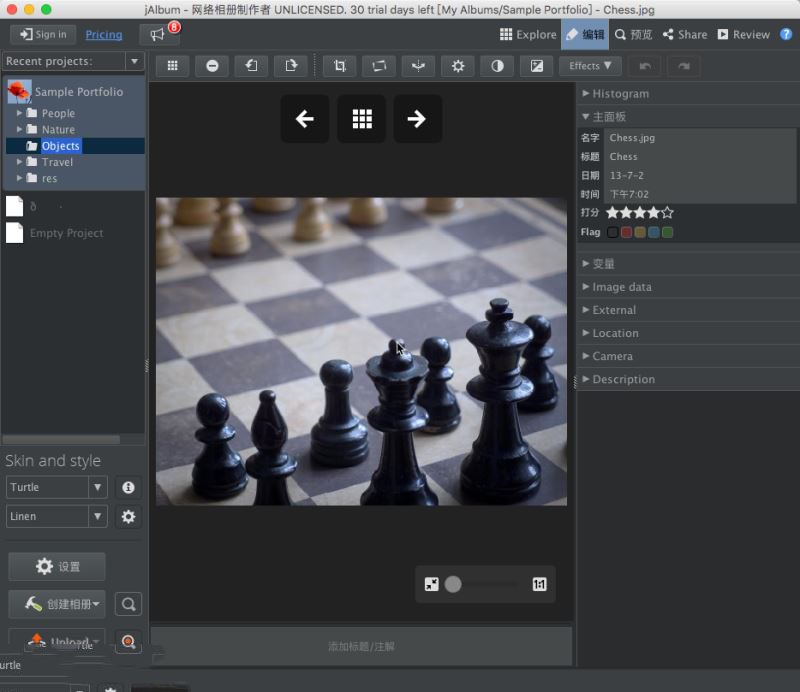Click the redo arrow icon
800x692 pixels.
tap(684, 66)
